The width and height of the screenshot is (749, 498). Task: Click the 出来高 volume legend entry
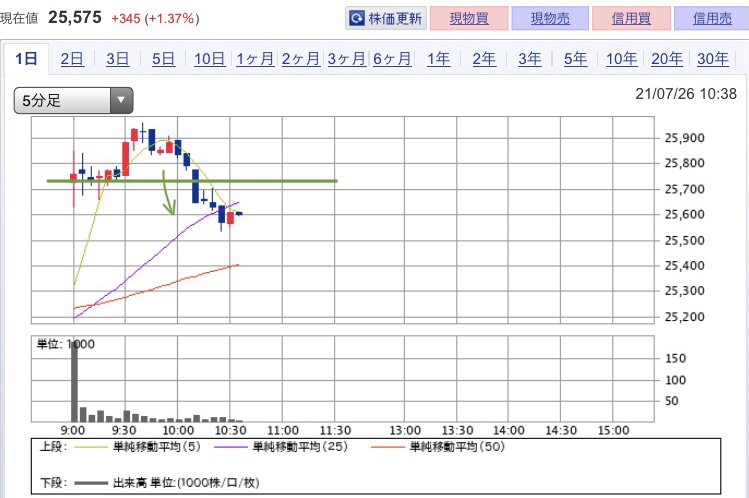click(x=167, y=483)
